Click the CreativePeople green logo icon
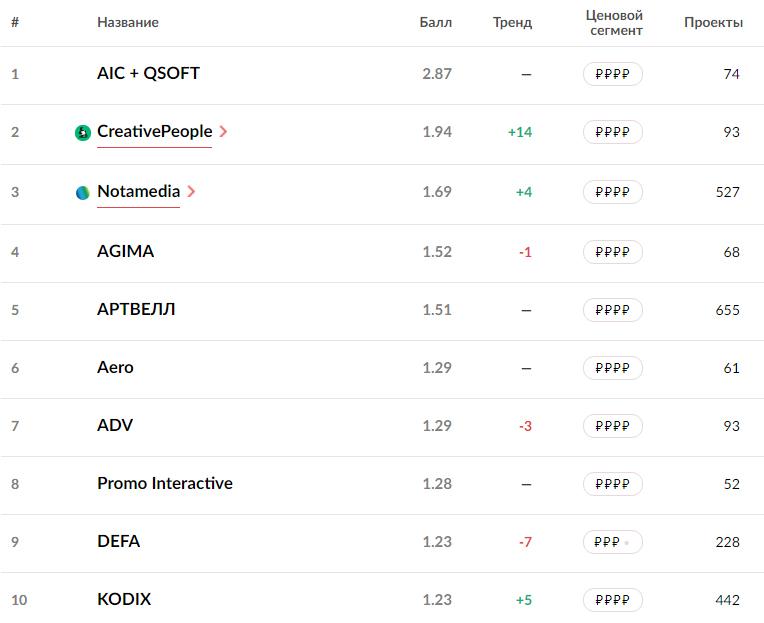Viewport: 764px width, 623px height. [83, 133]
